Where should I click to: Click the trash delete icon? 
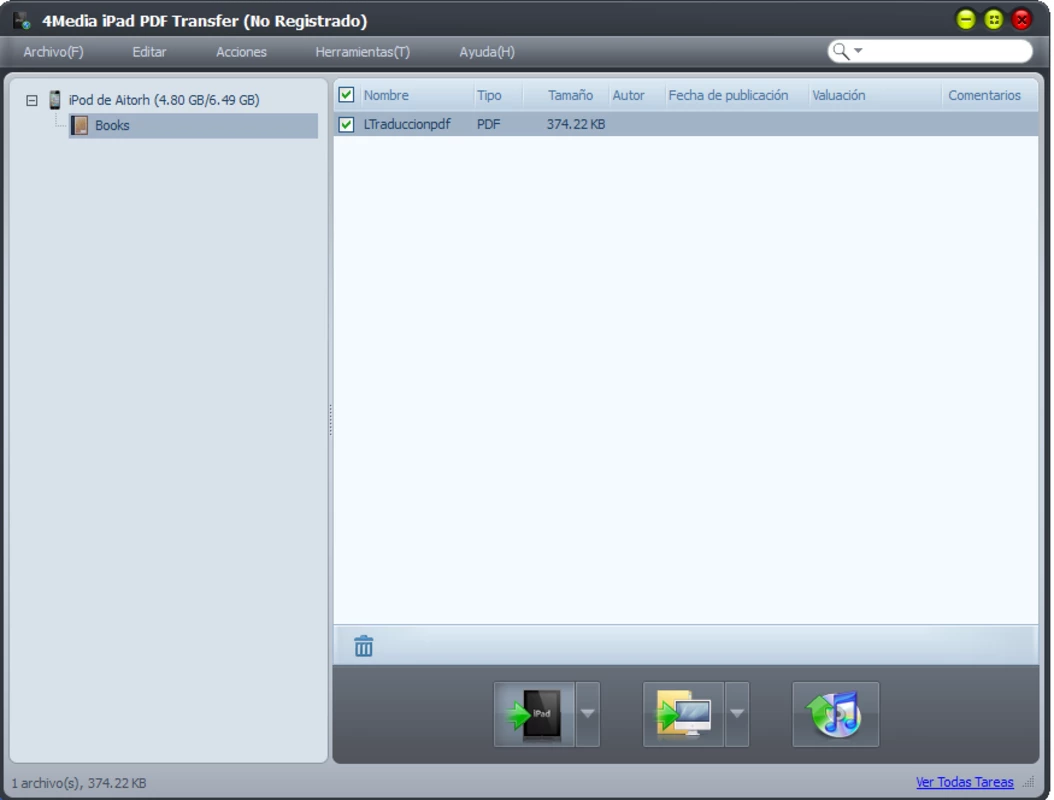(364, 646)
